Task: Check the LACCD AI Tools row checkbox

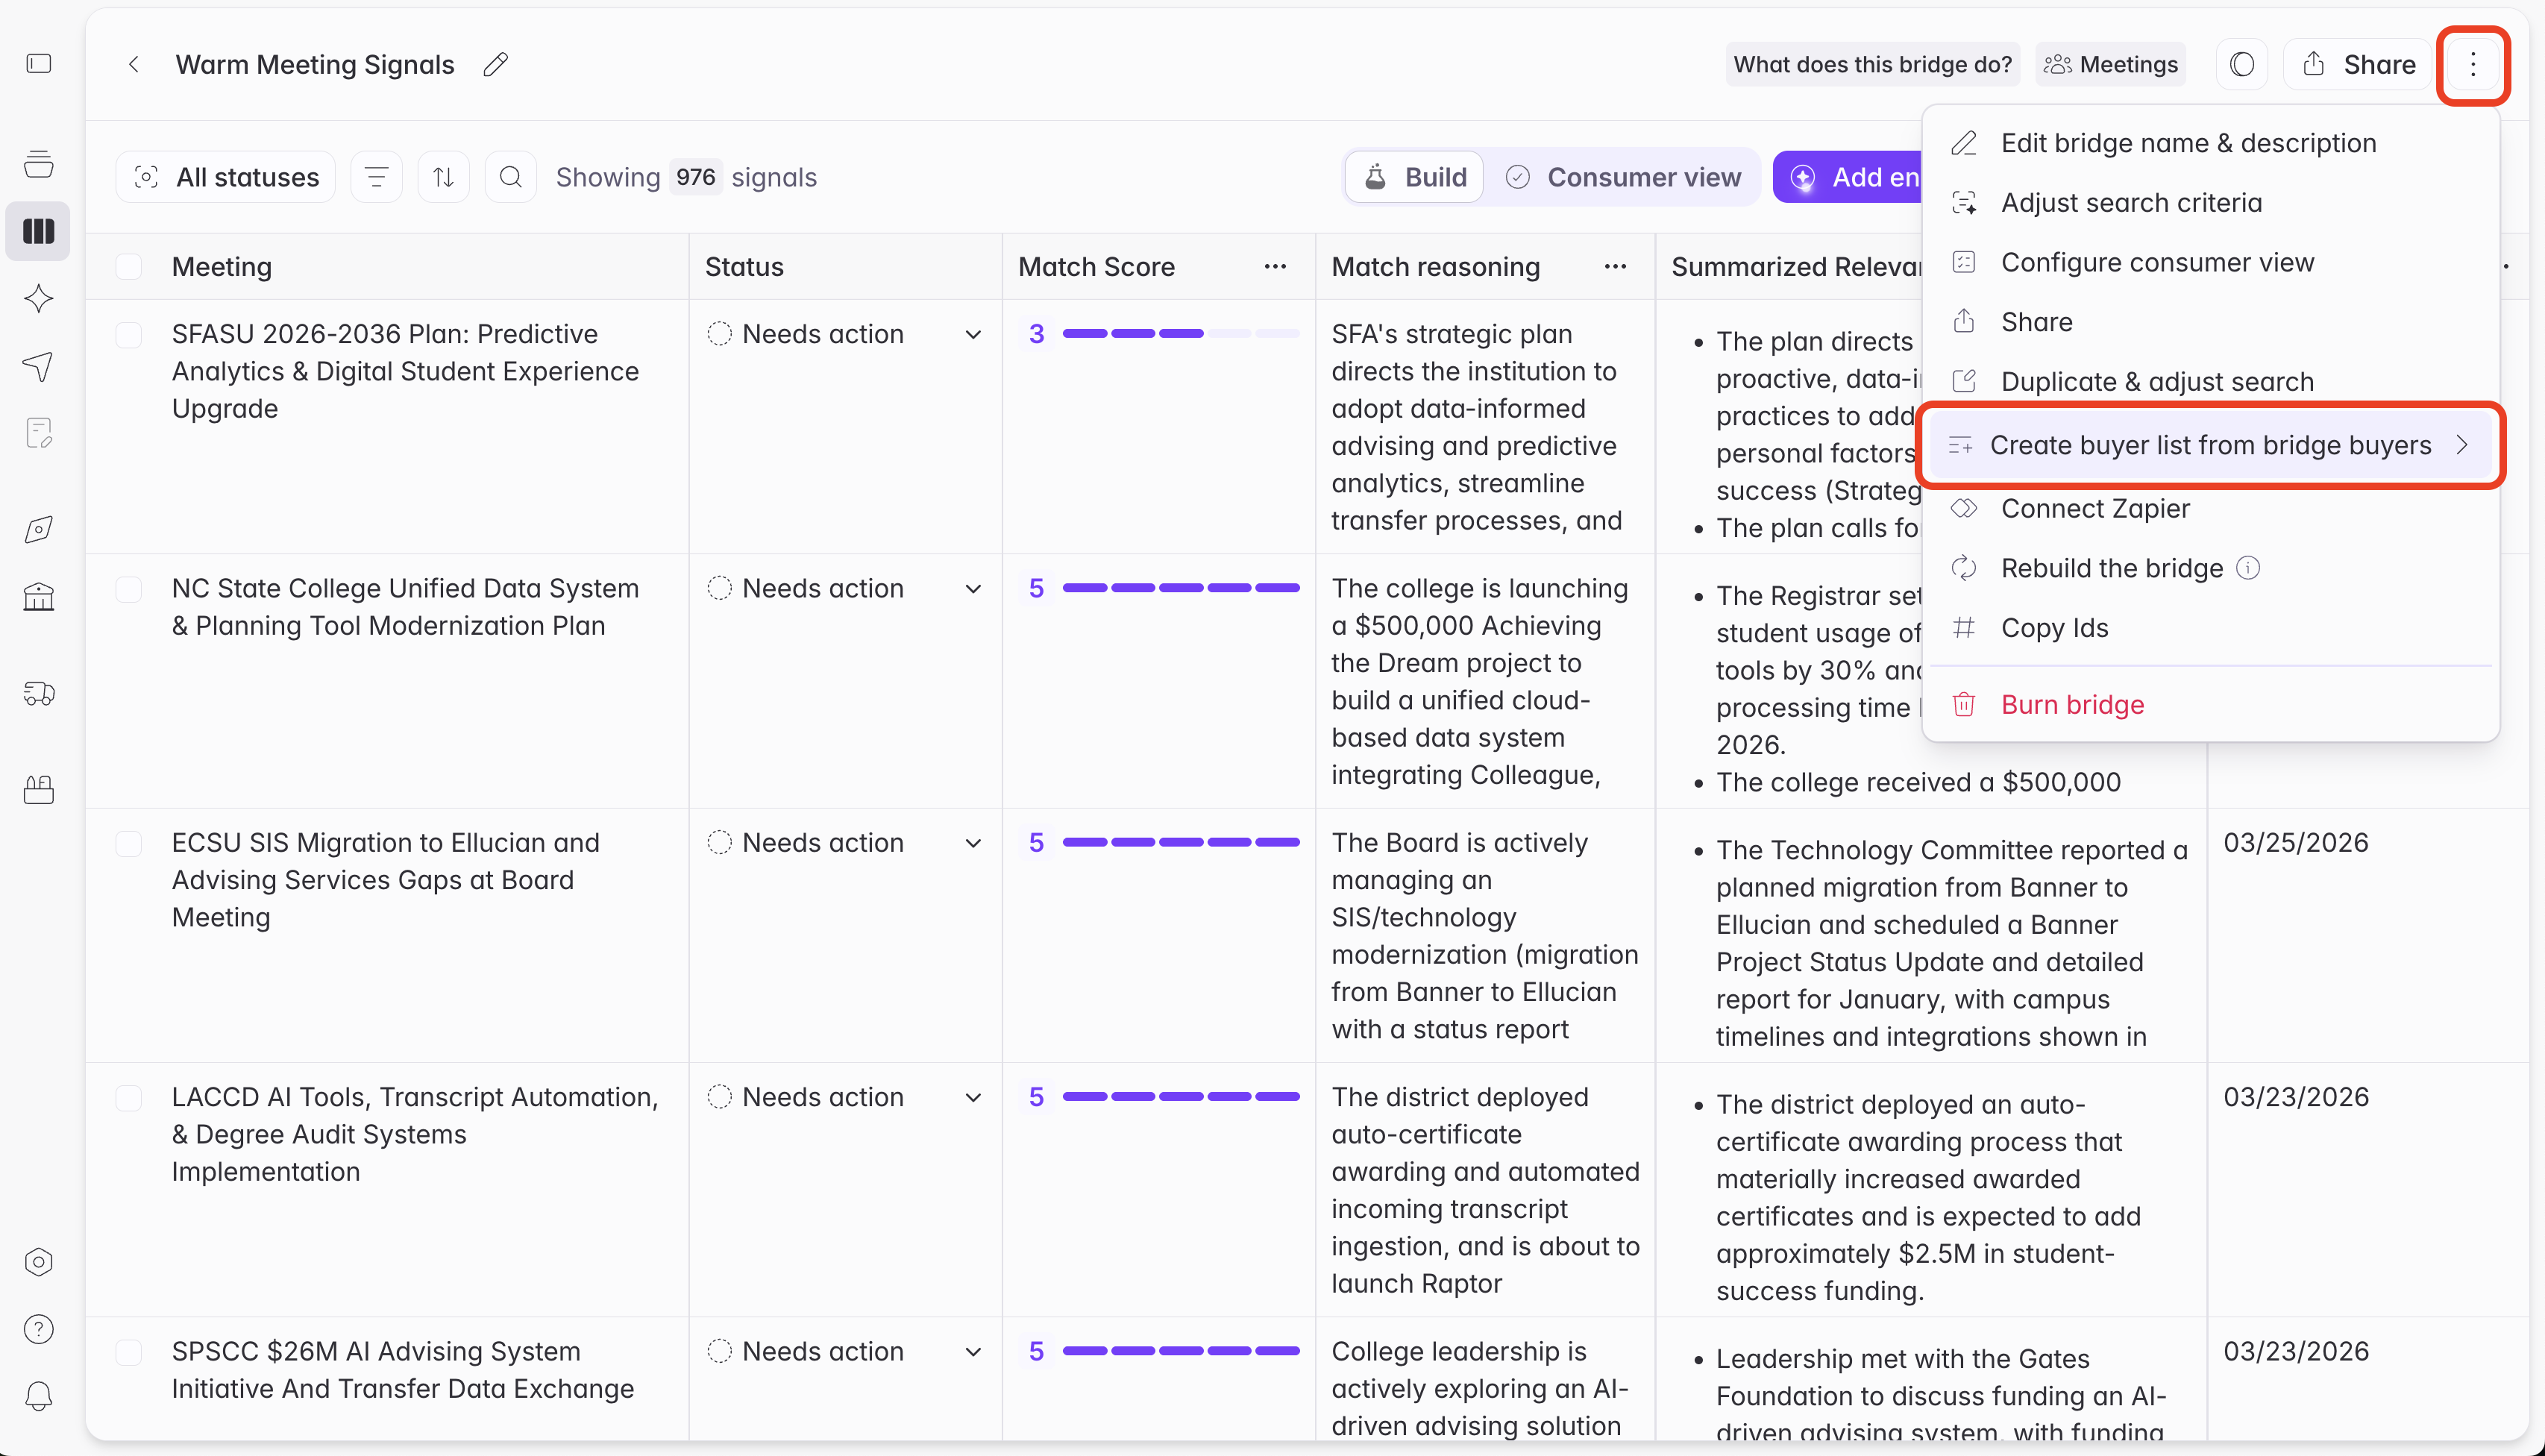Action: (129, 1097)
